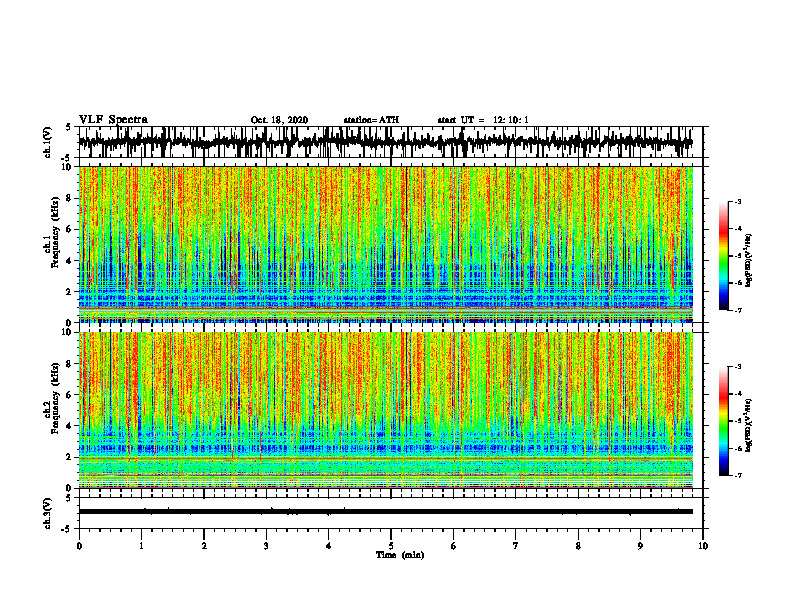This screenshot has width=792, height=612.
Task: Click the 7 tick on the Time axis
Action: pyautogui.click(x=516, y=546)
